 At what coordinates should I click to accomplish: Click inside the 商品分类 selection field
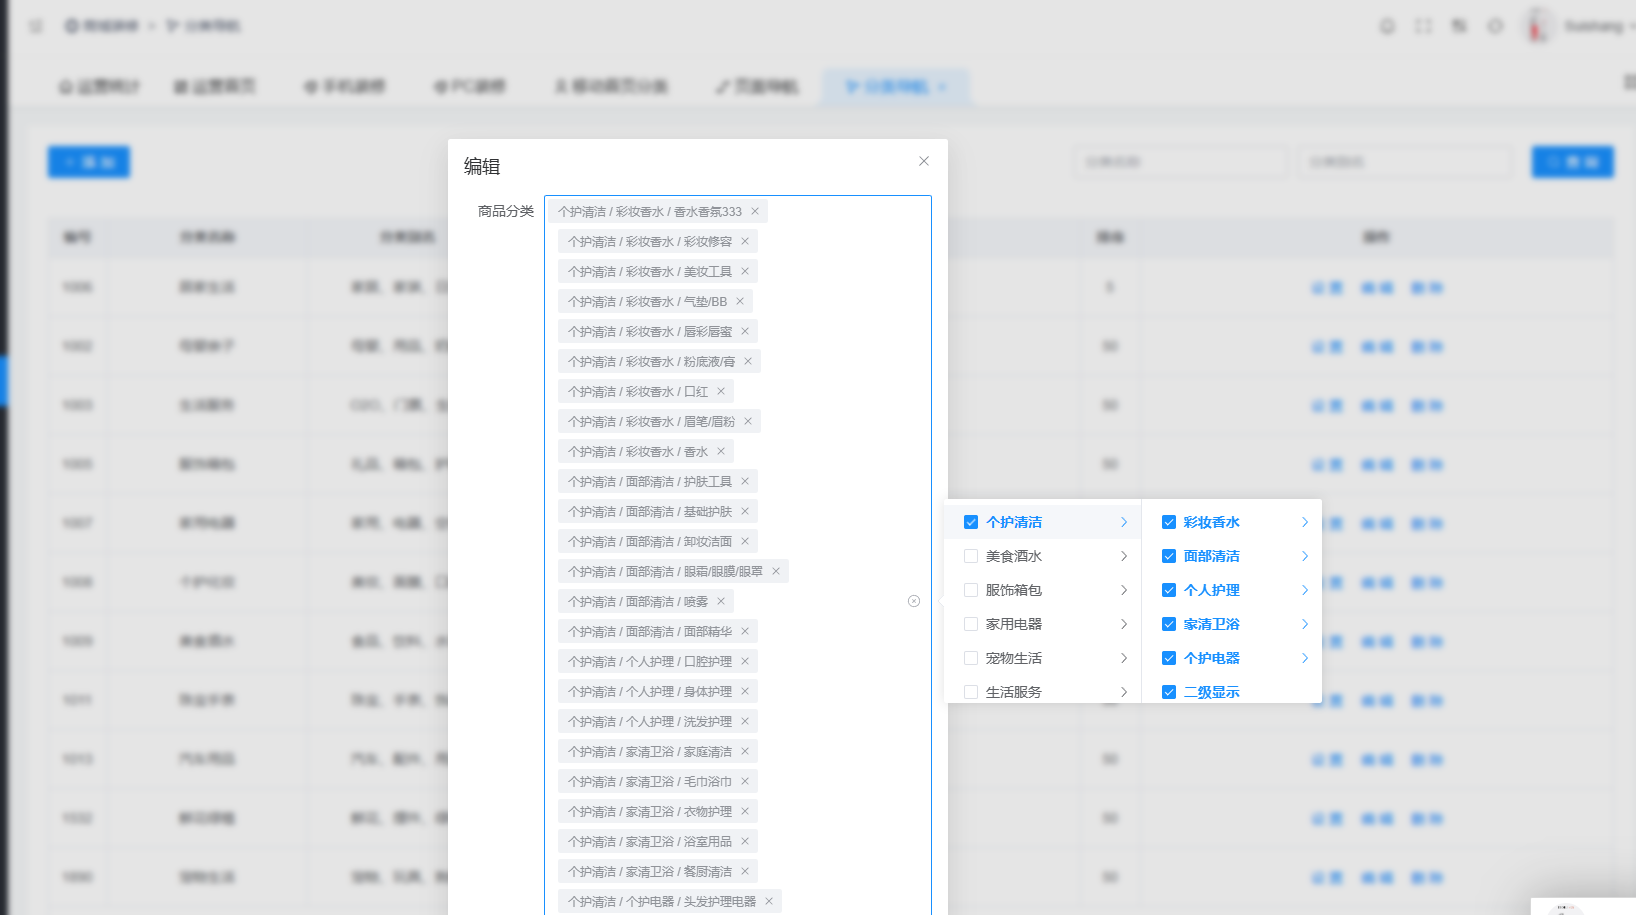pyautogui.click(x=738, y=555)
